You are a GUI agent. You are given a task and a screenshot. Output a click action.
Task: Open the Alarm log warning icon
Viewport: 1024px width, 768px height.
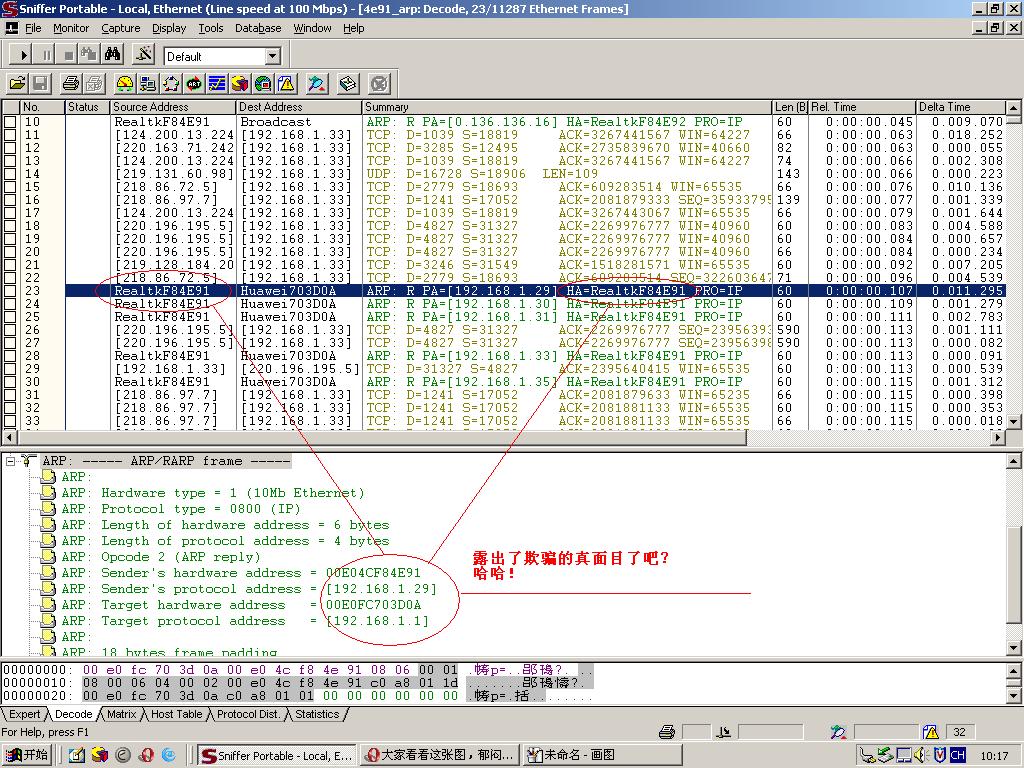286,83
